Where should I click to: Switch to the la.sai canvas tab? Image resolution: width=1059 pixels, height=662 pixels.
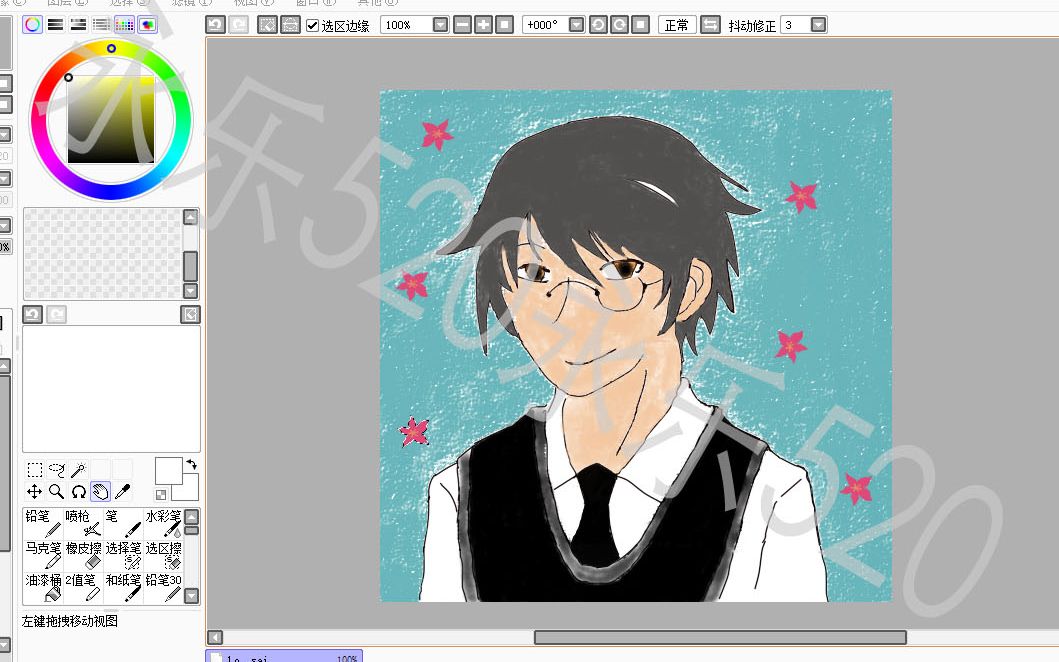(284, 657)
